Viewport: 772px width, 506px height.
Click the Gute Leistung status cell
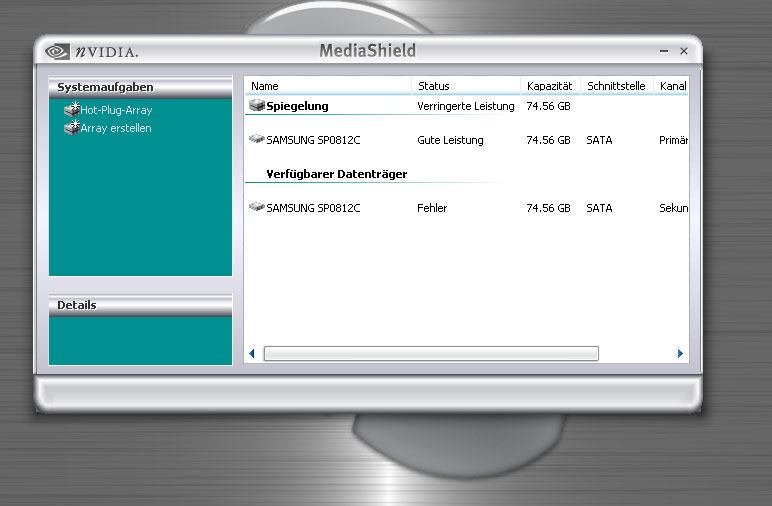(x=450, y=140)
